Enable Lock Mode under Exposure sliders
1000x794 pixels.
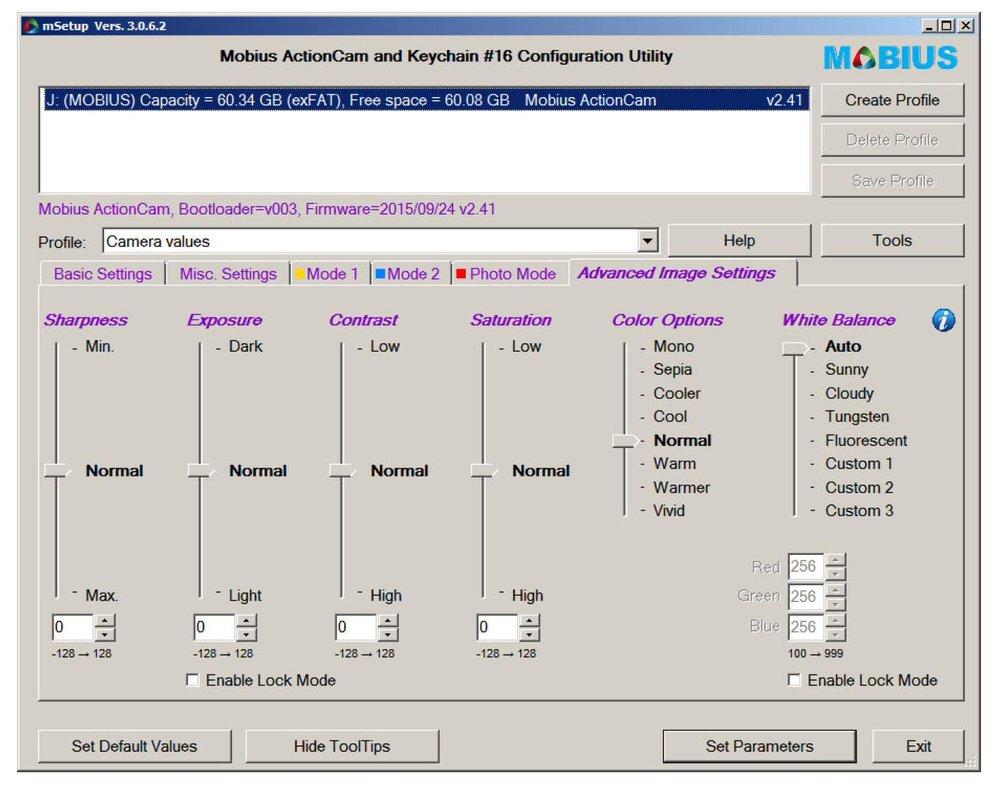[x=192, y=680]
